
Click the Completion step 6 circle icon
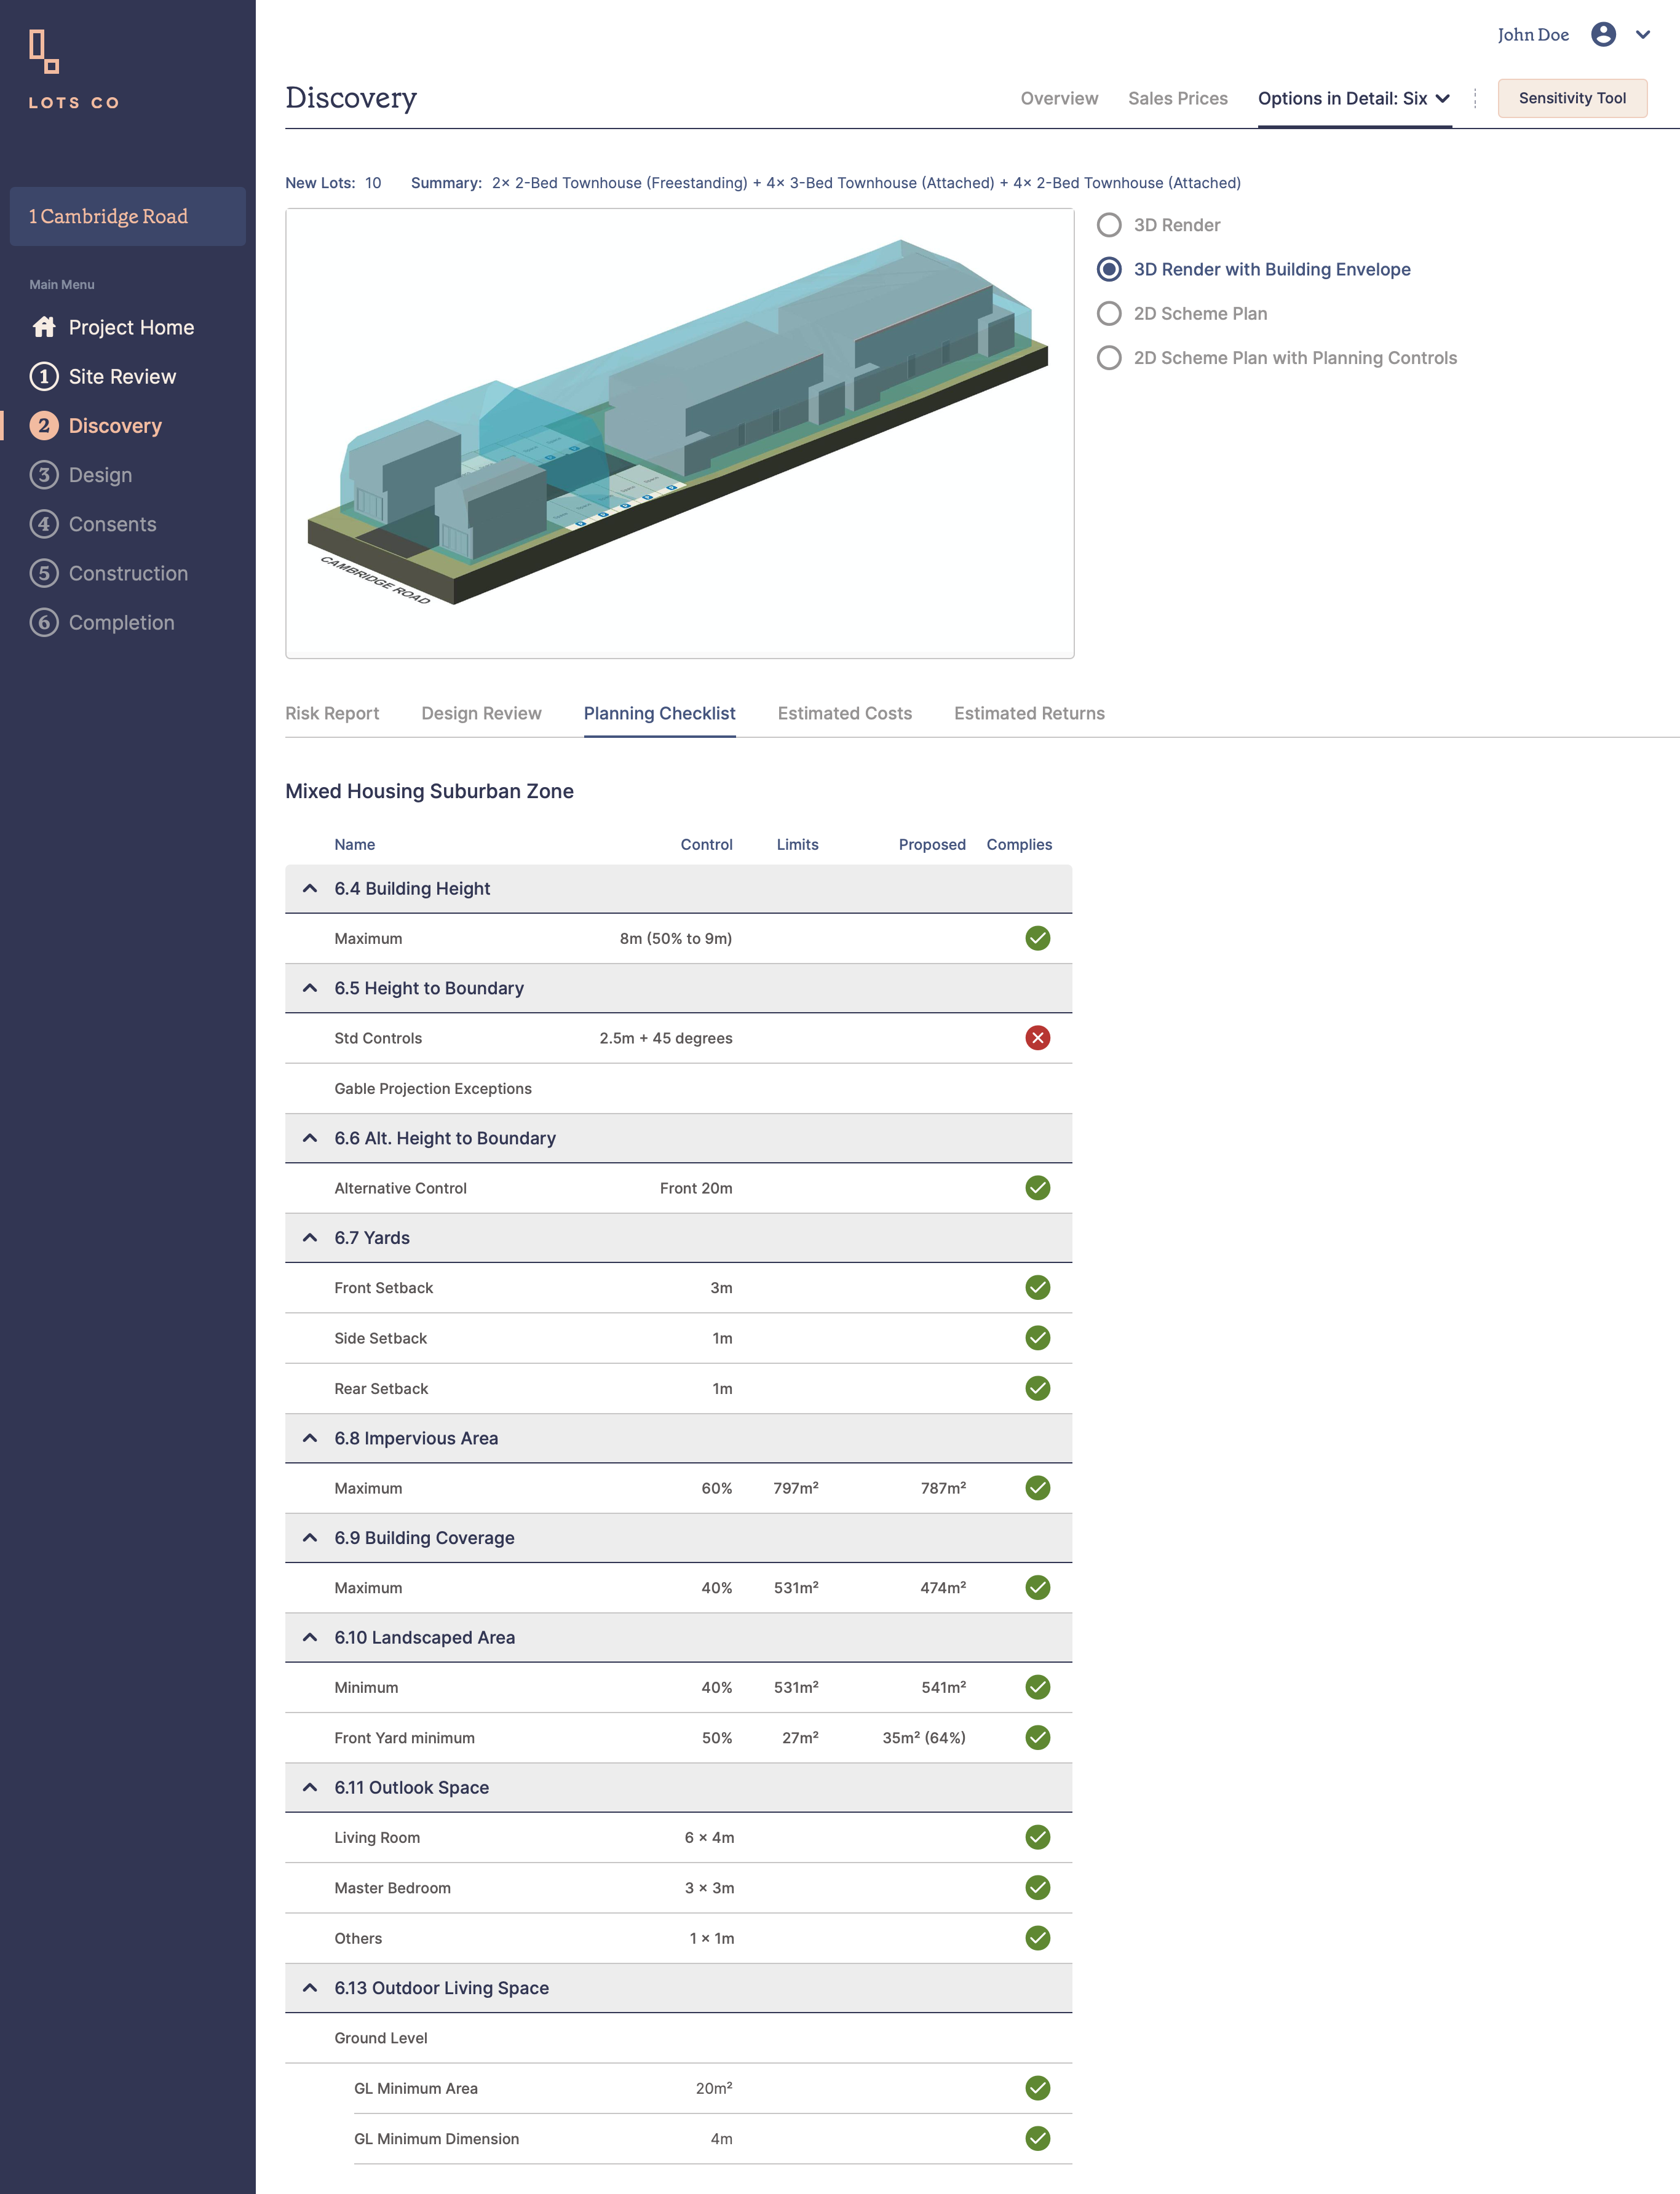(x=44, y=622)
